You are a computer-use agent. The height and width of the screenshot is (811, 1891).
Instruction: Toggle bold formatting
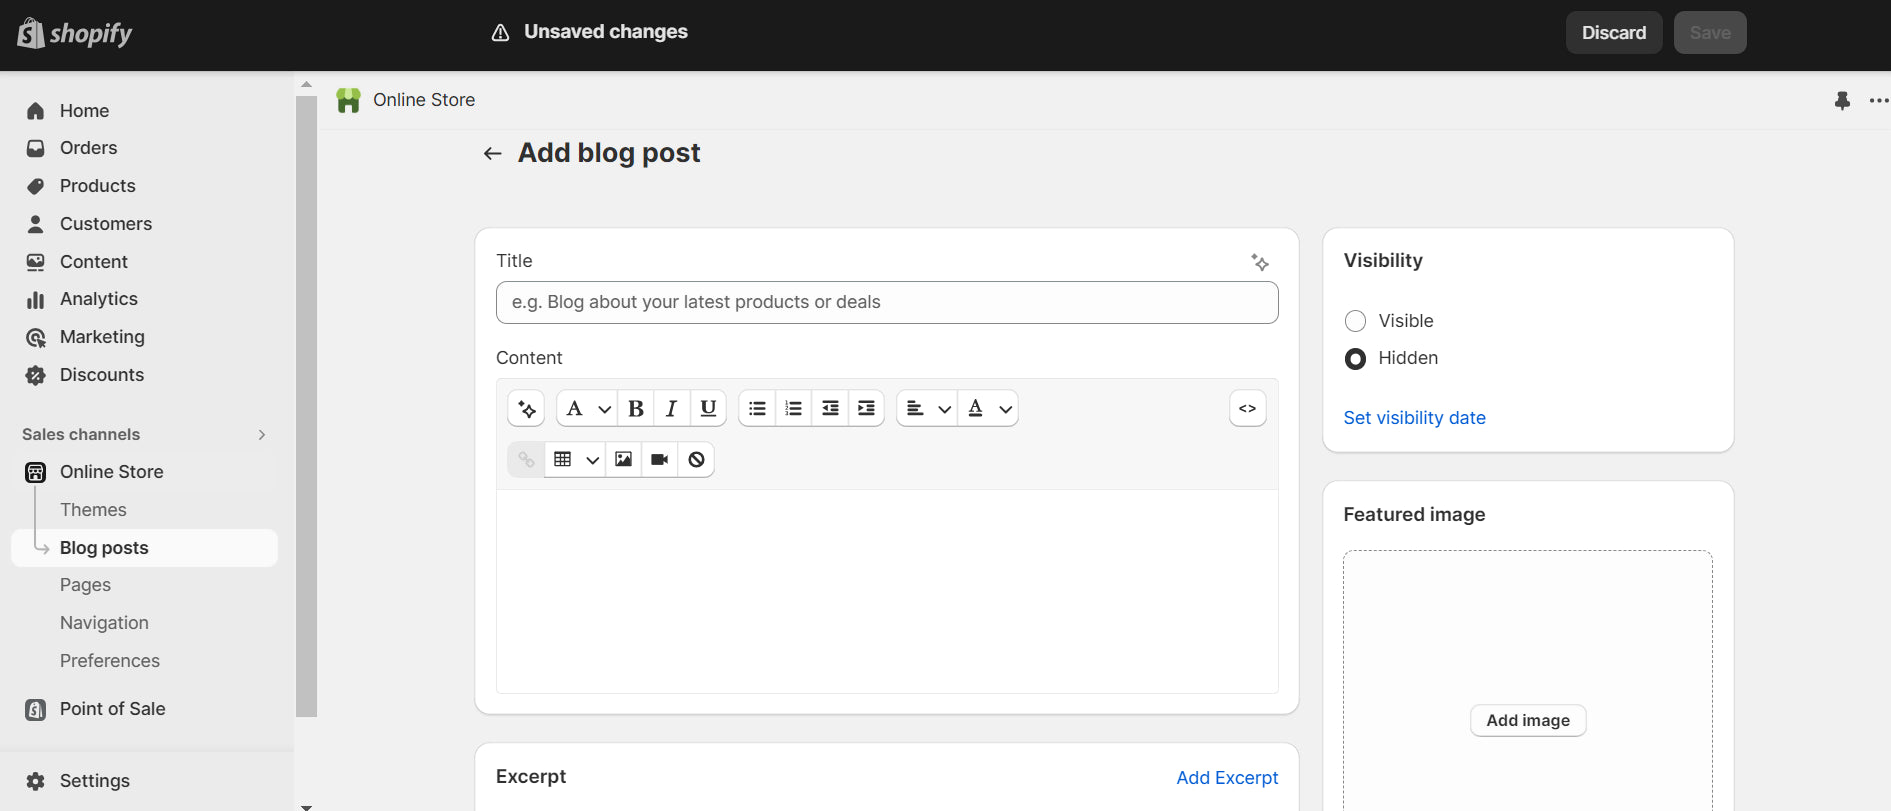click(x=636, y=409)
